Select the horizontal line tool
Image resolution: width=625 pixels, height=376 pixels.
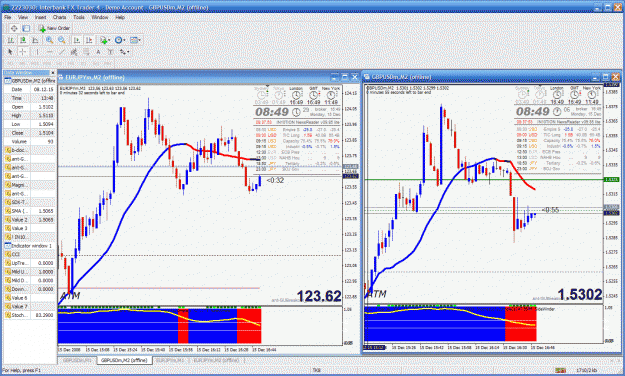(x=49, y=52)
